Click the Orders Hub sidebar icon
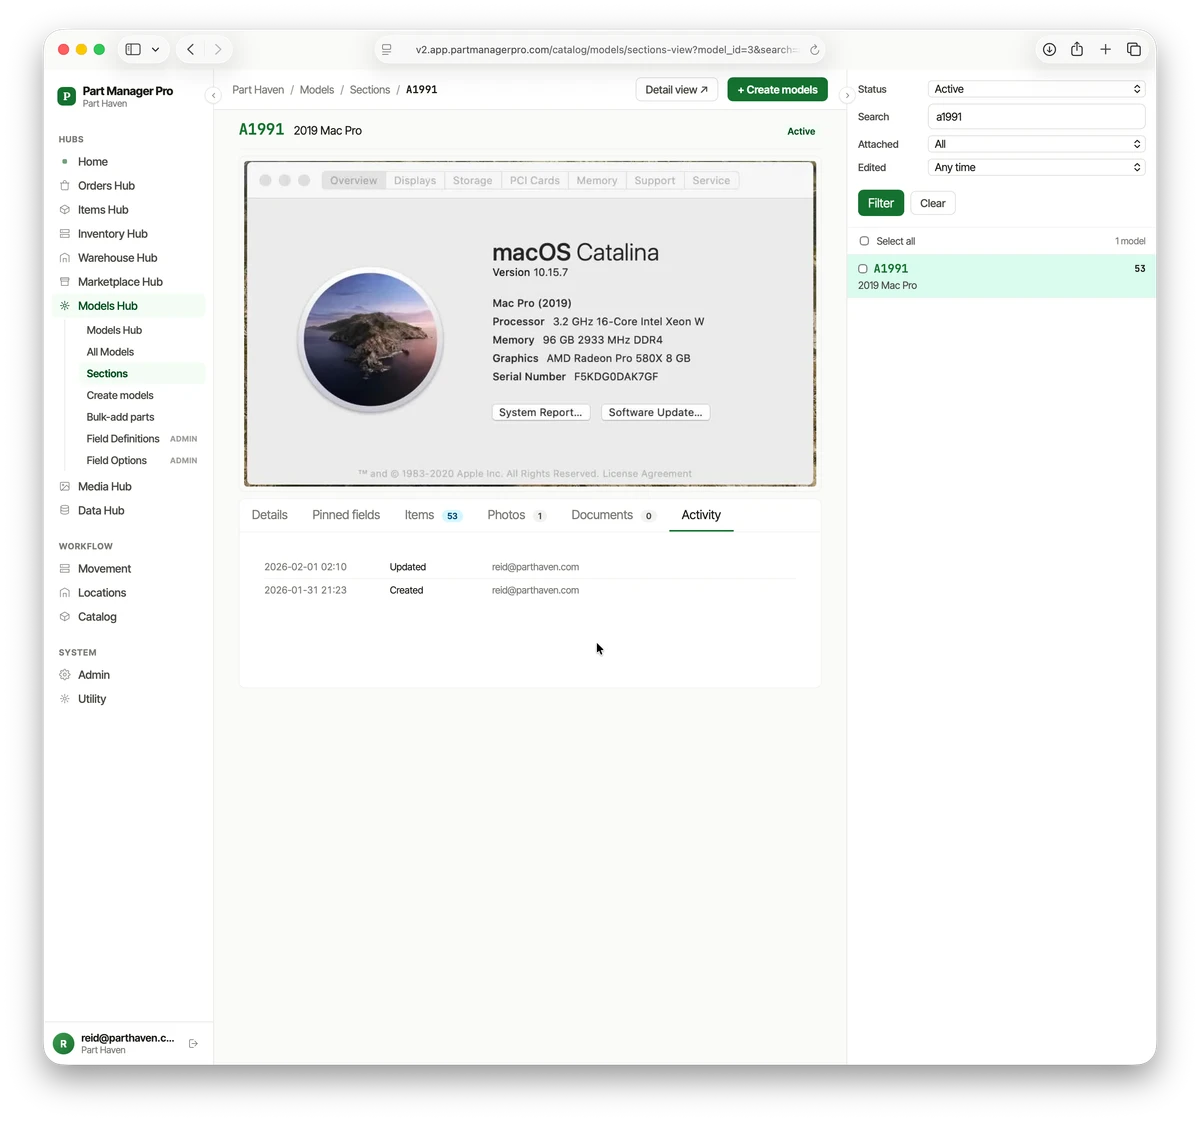1200x1122 pixels. tap(65, 186)
